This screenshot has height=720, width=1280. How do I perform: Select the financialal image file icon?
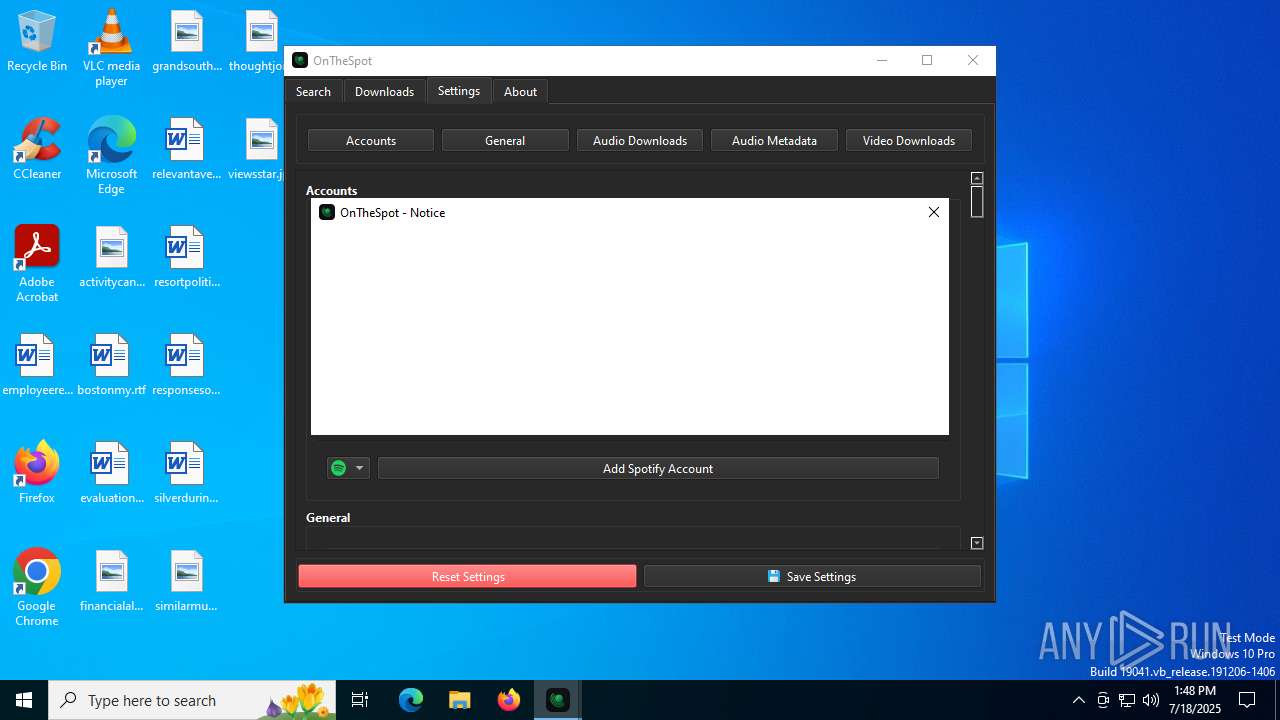click(111, 582)
